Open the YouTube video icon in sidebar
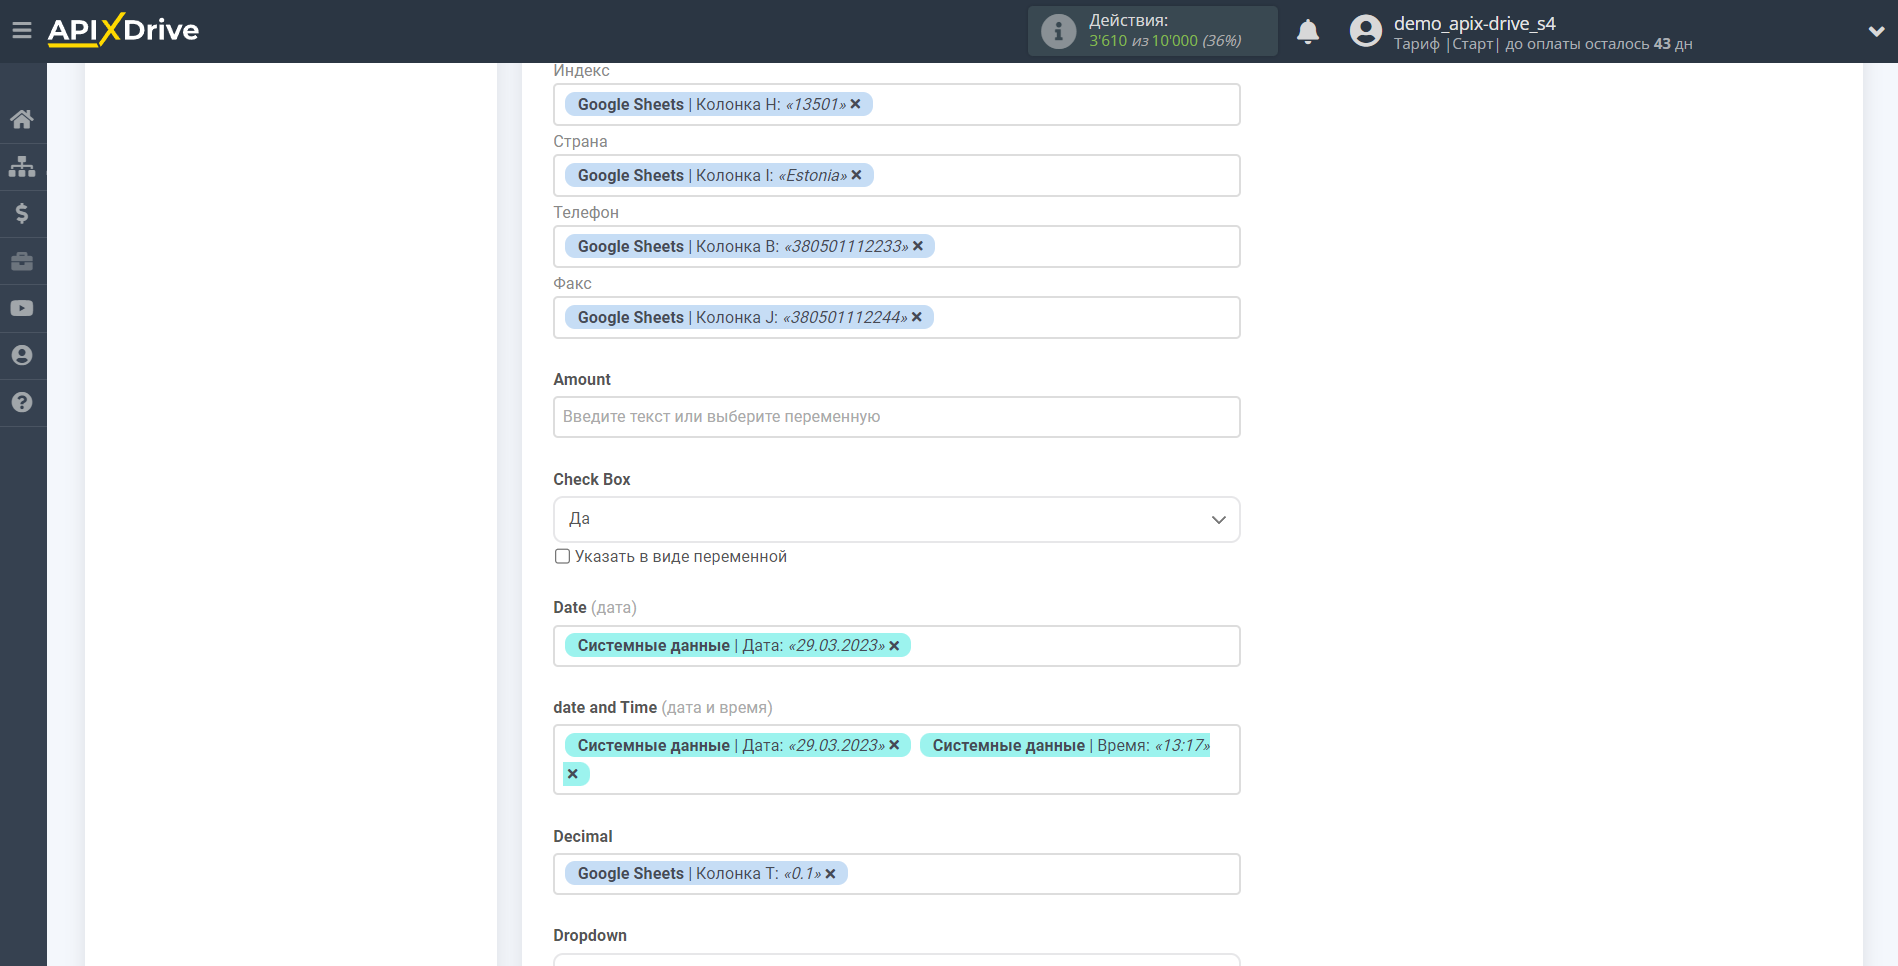 22,308
